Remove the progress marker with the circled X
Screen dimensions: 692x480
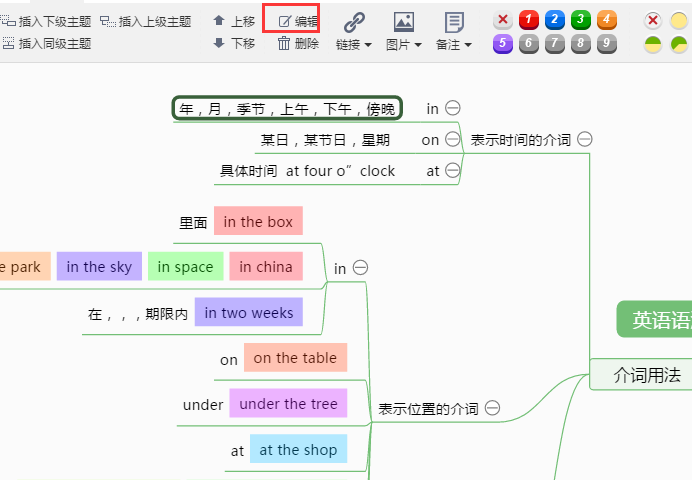[x=653, y=20]
